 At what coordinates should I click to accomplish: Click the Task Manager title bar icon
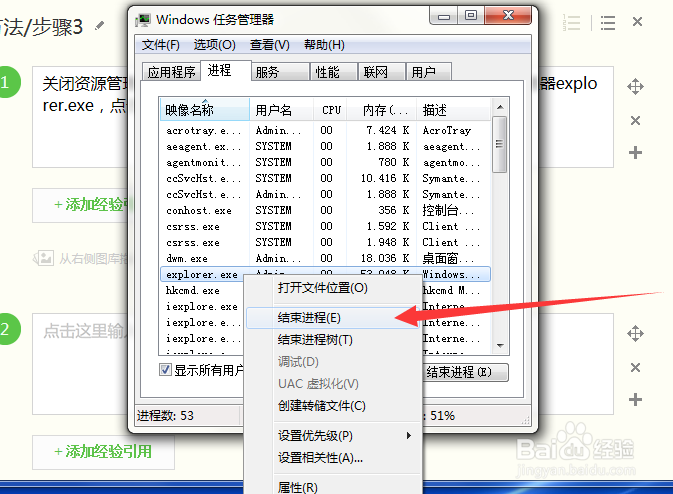143,20
